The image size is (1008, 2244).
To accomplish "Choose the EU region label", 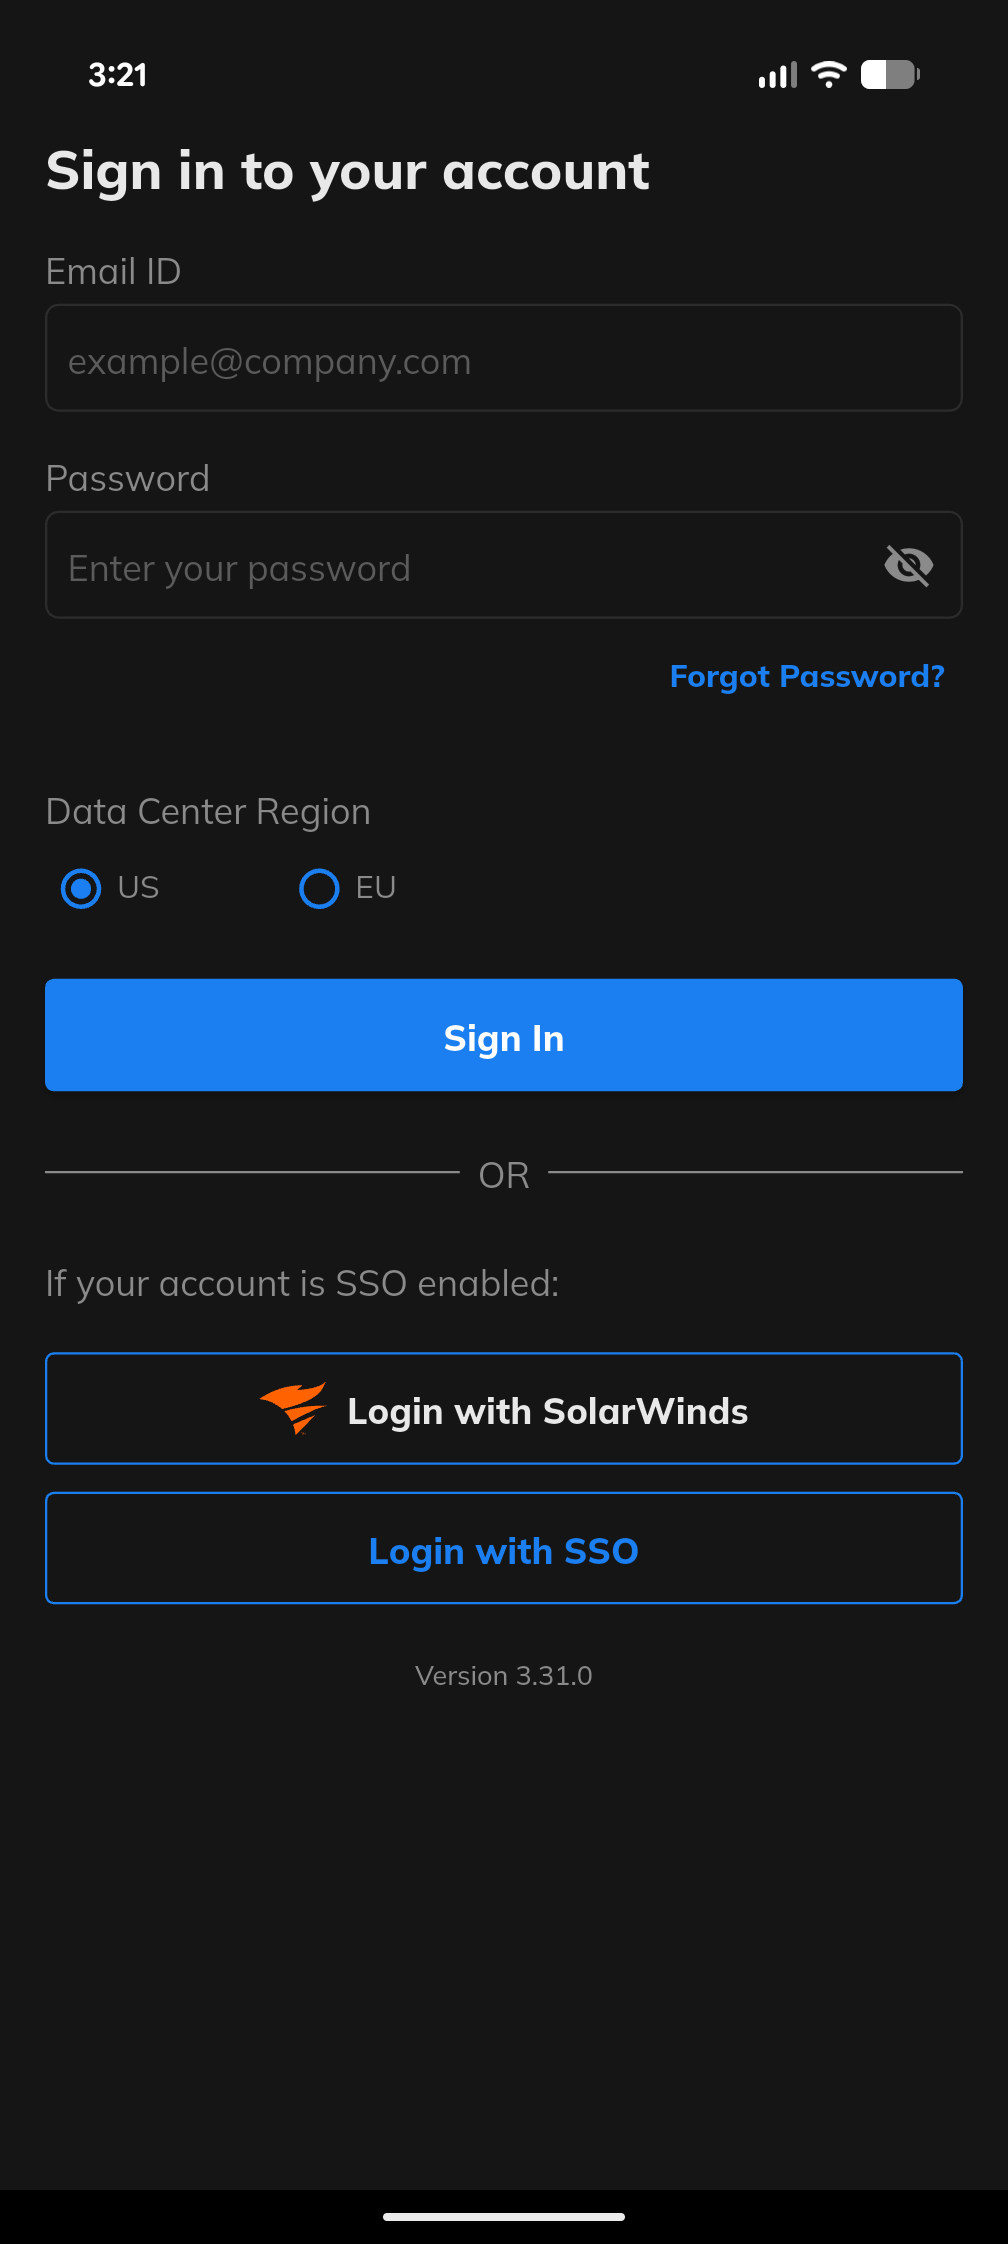I will (376, 888).
